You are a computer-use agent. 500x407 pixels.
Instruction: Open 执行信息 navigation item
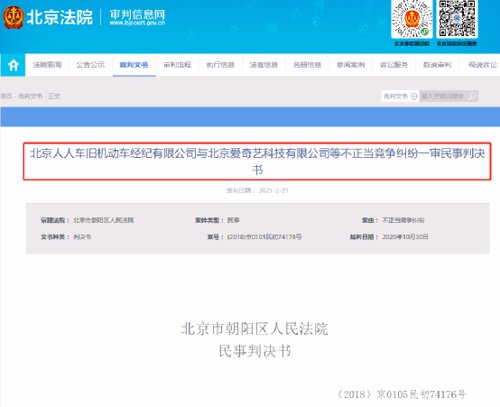pyautogui.click(x=220, y=65)
